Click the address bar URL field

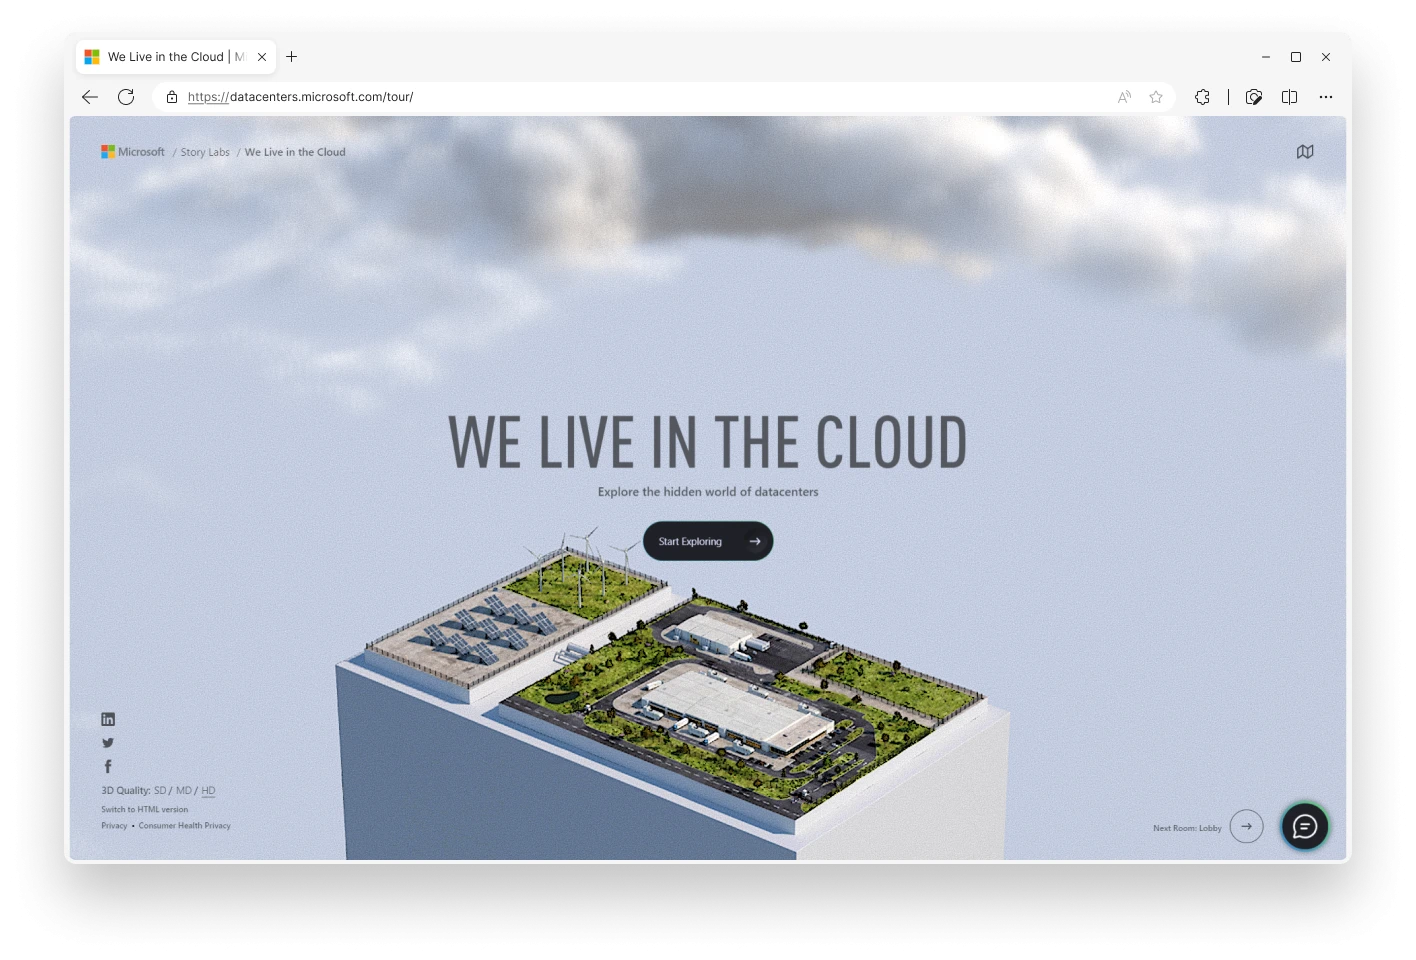pyautogui.click(x=640, y=97)
